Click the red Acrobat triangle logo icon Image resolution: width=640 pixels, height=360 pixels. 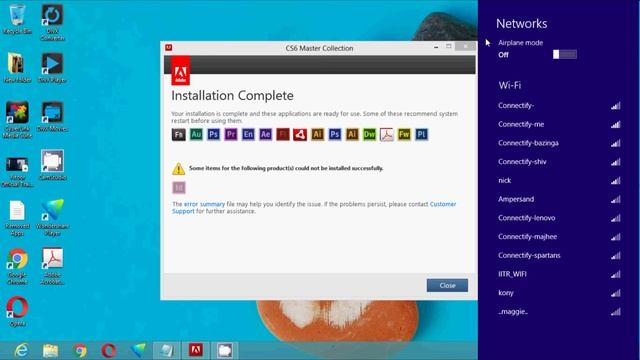coord(300,134)
